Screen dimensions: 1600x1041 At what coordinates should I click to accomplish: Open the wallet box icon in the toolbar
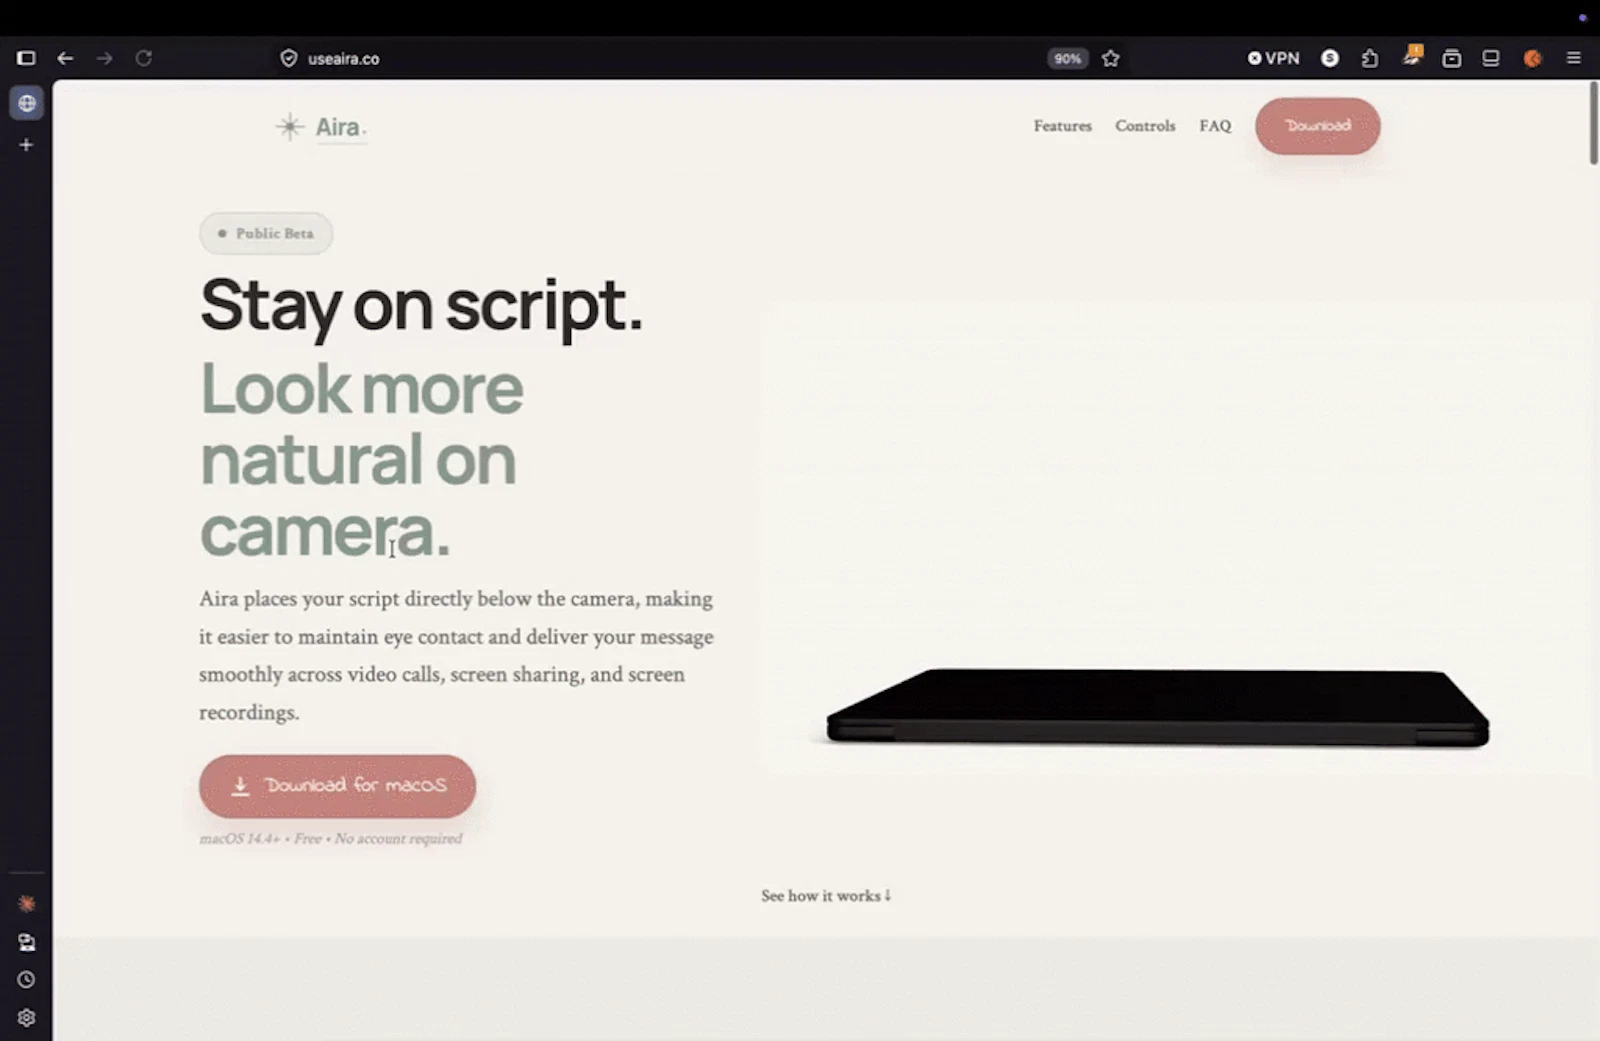coord(1452,58)
